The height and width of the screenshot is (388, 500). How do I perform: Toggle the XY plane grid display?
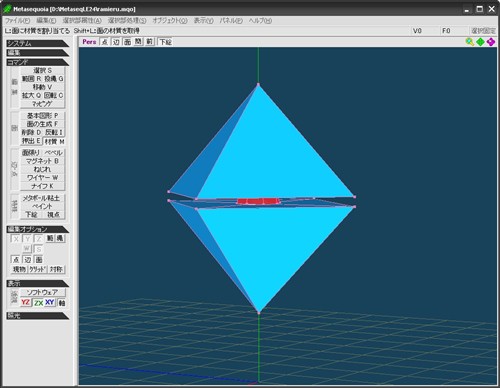[50, 303]
